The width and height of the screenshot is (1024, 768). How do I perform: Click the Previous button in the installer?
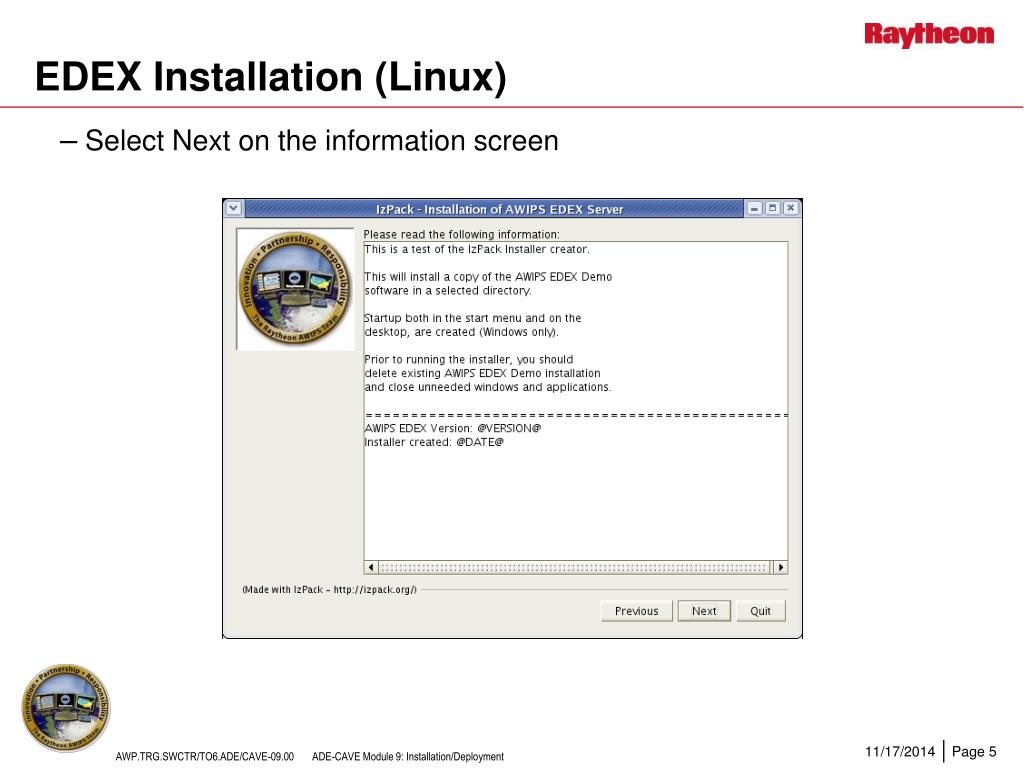tap(636, 611)
